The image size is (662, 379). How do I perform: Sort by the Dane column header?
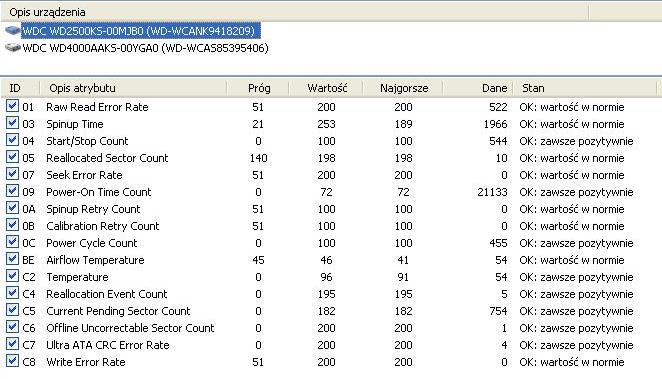tap(478, 88)
